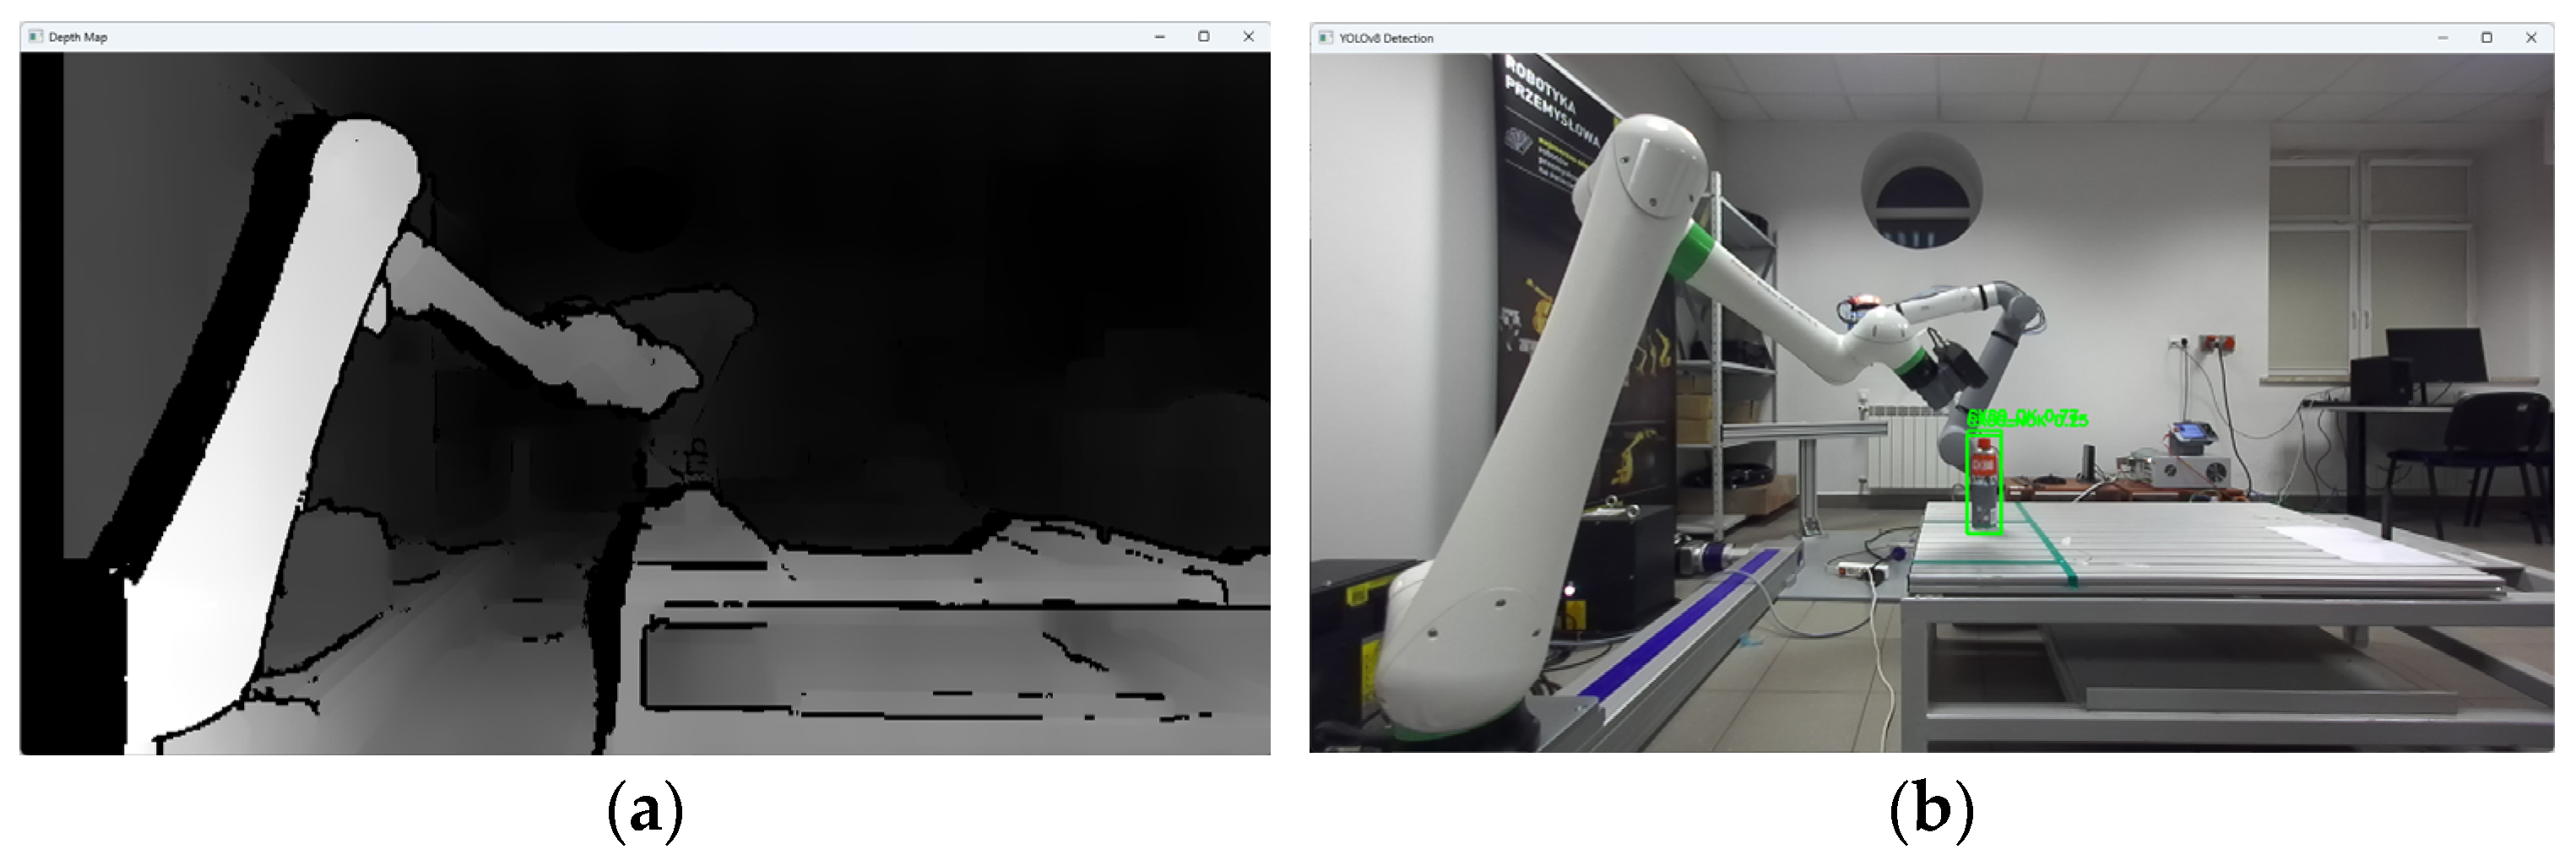The width and height of the screenshot is (2576, 860).
Task: Click the figure label (a)
Action: point(645,810)
